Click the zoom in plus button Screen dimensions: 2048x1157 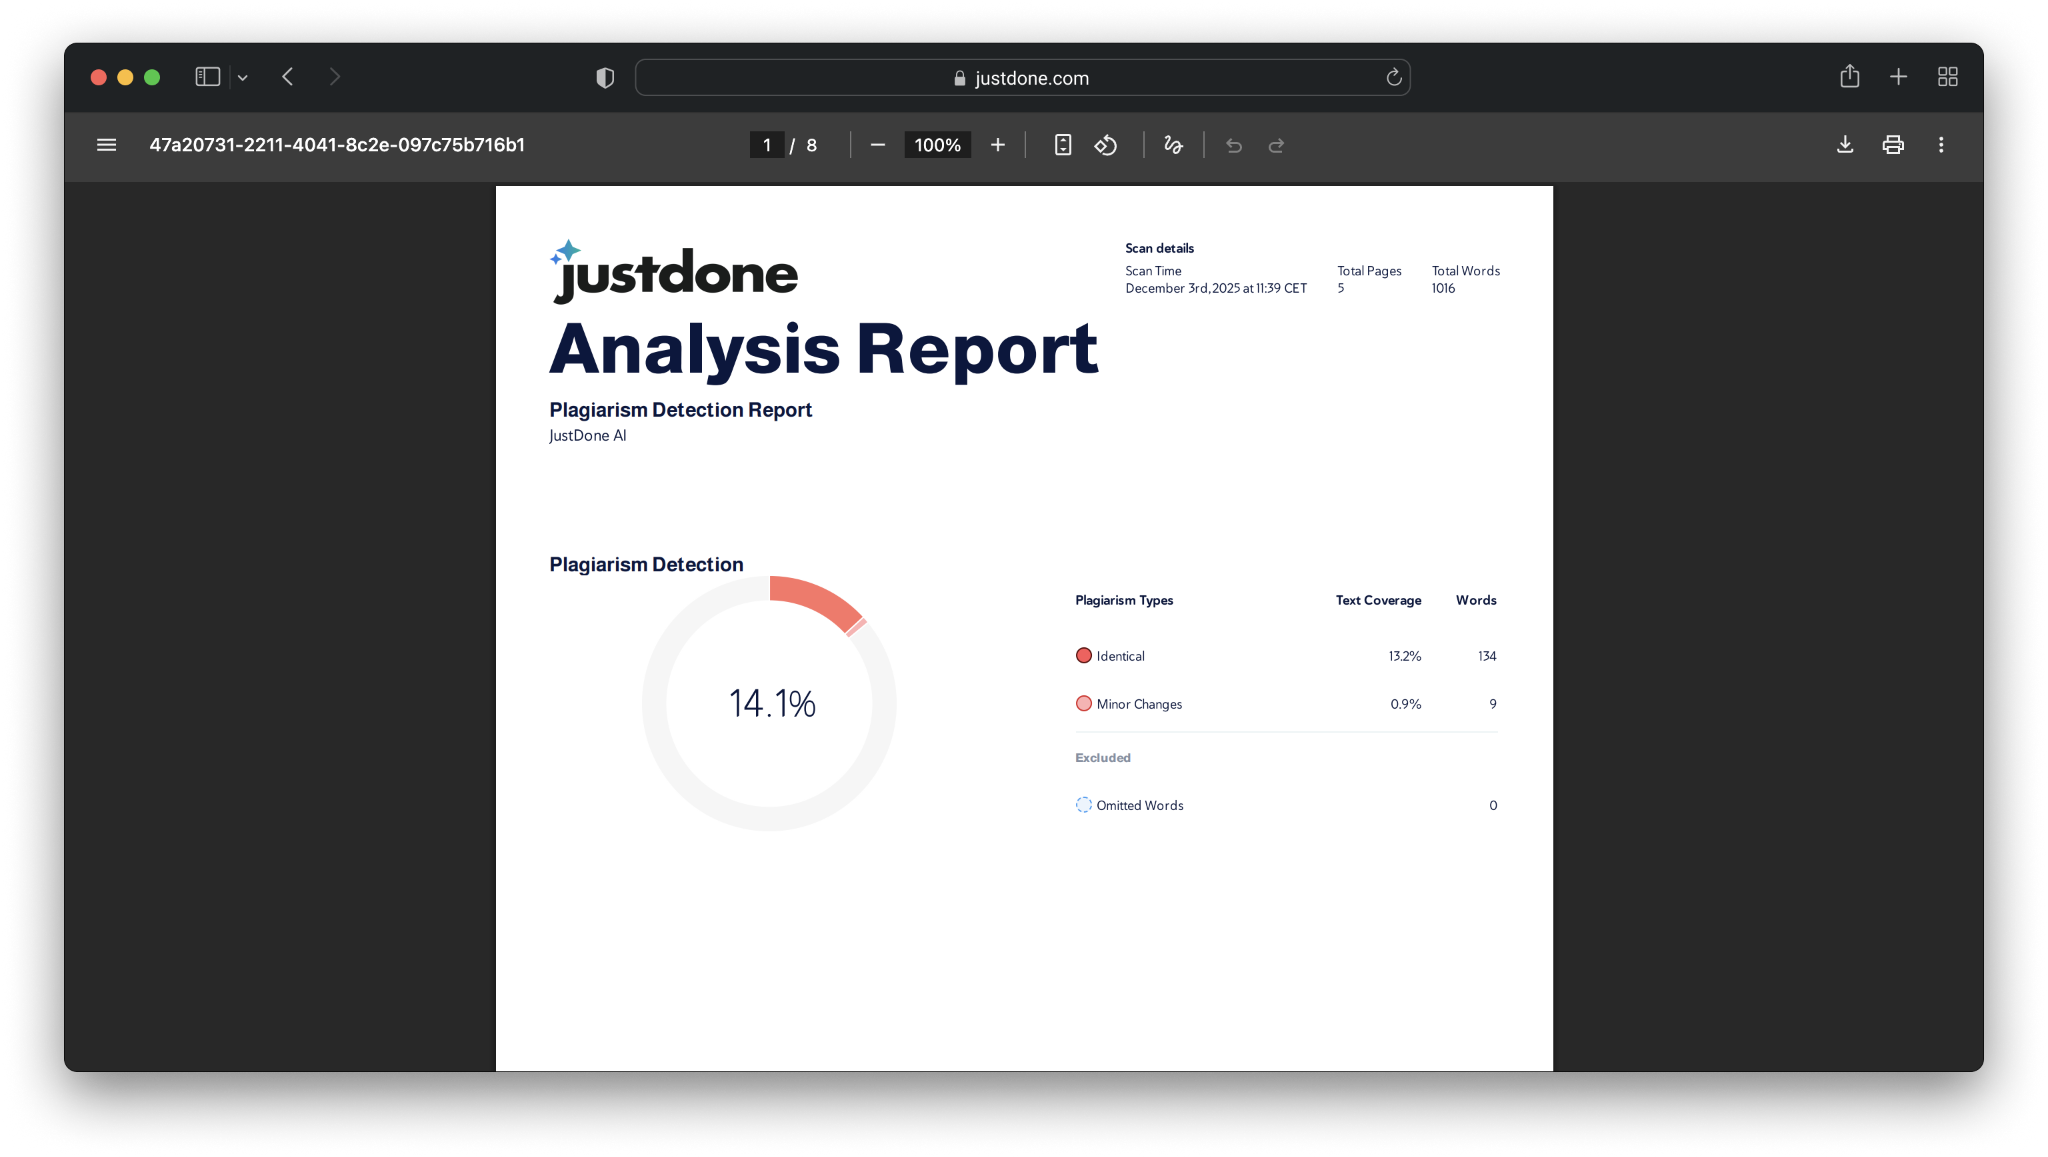[x=997, y=145]
